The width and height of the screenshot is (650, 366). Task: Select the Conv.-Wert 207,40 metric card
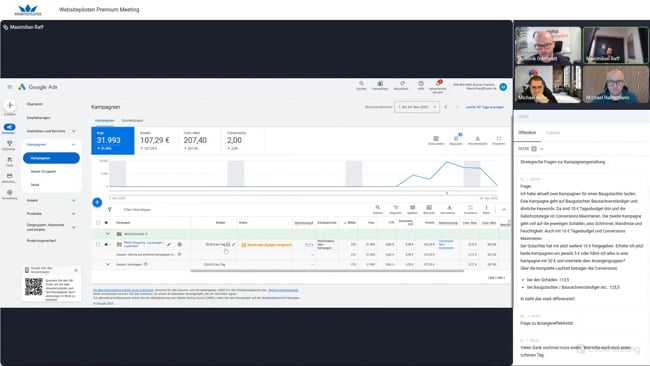click(199, 141)
